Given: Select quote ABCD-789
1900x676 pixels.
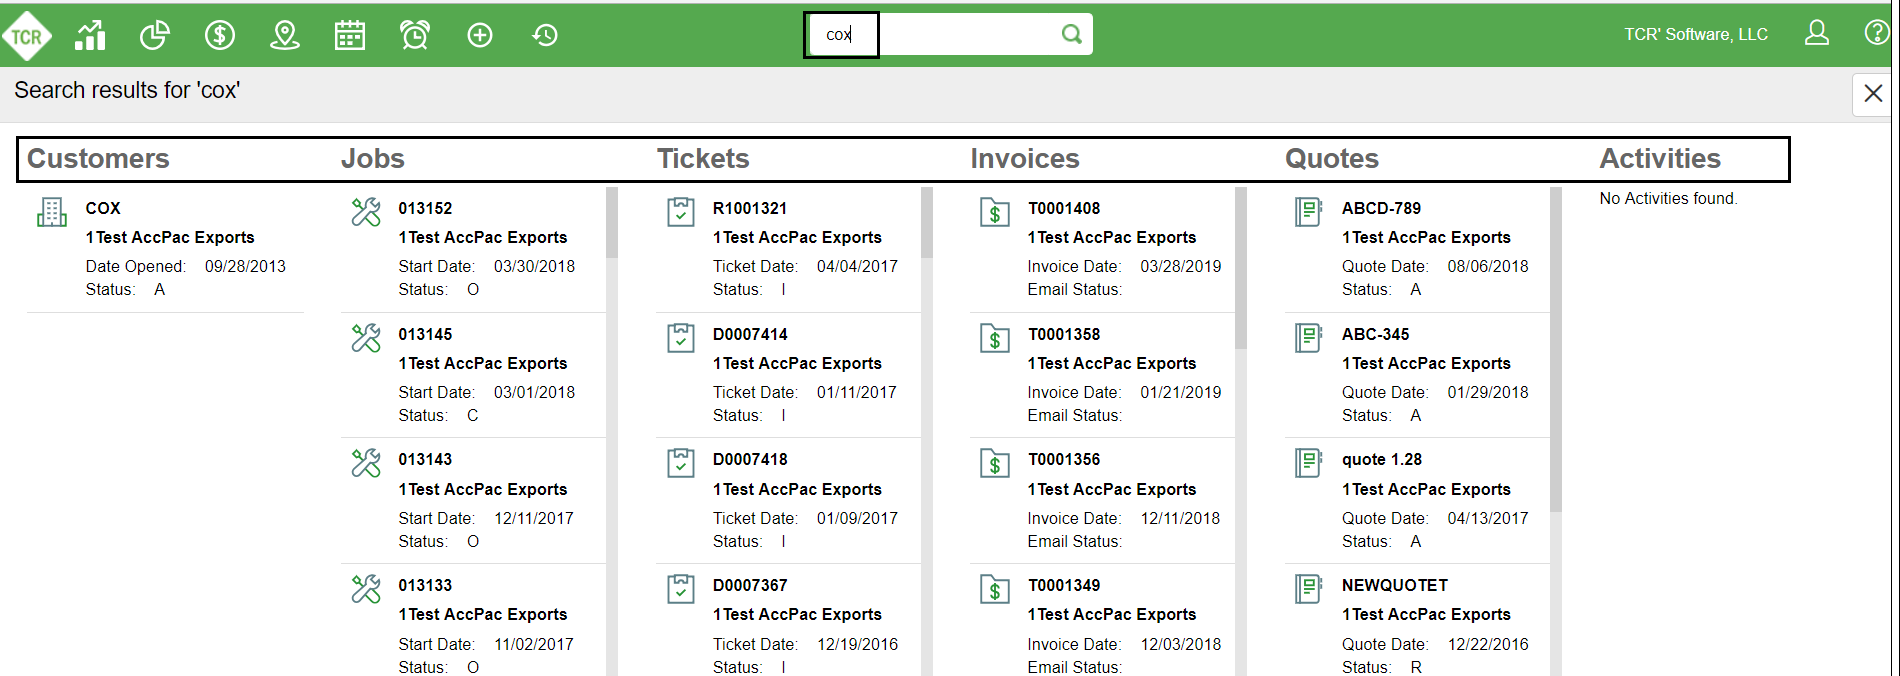Looking at the screenshot, I should point(1381,208).
